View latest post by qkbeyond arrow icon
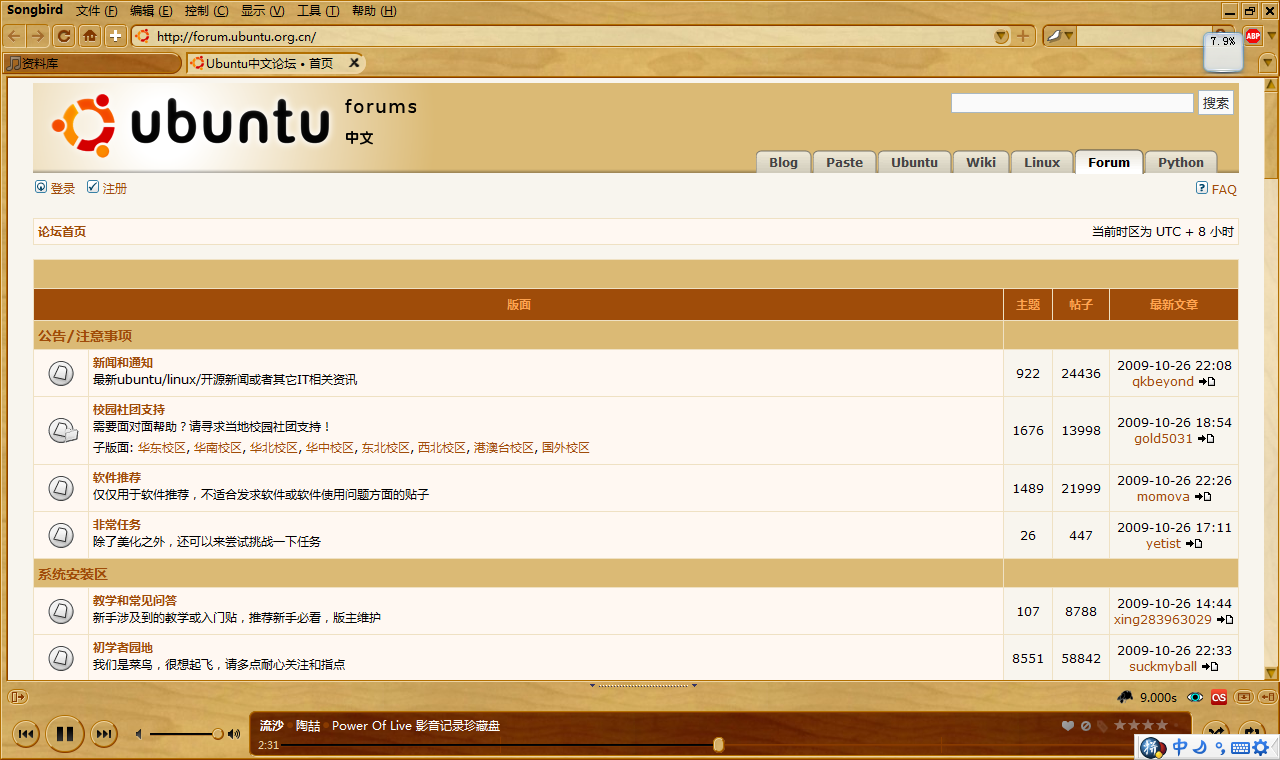The image size is (1280, 760). [x=1207, y=382]
